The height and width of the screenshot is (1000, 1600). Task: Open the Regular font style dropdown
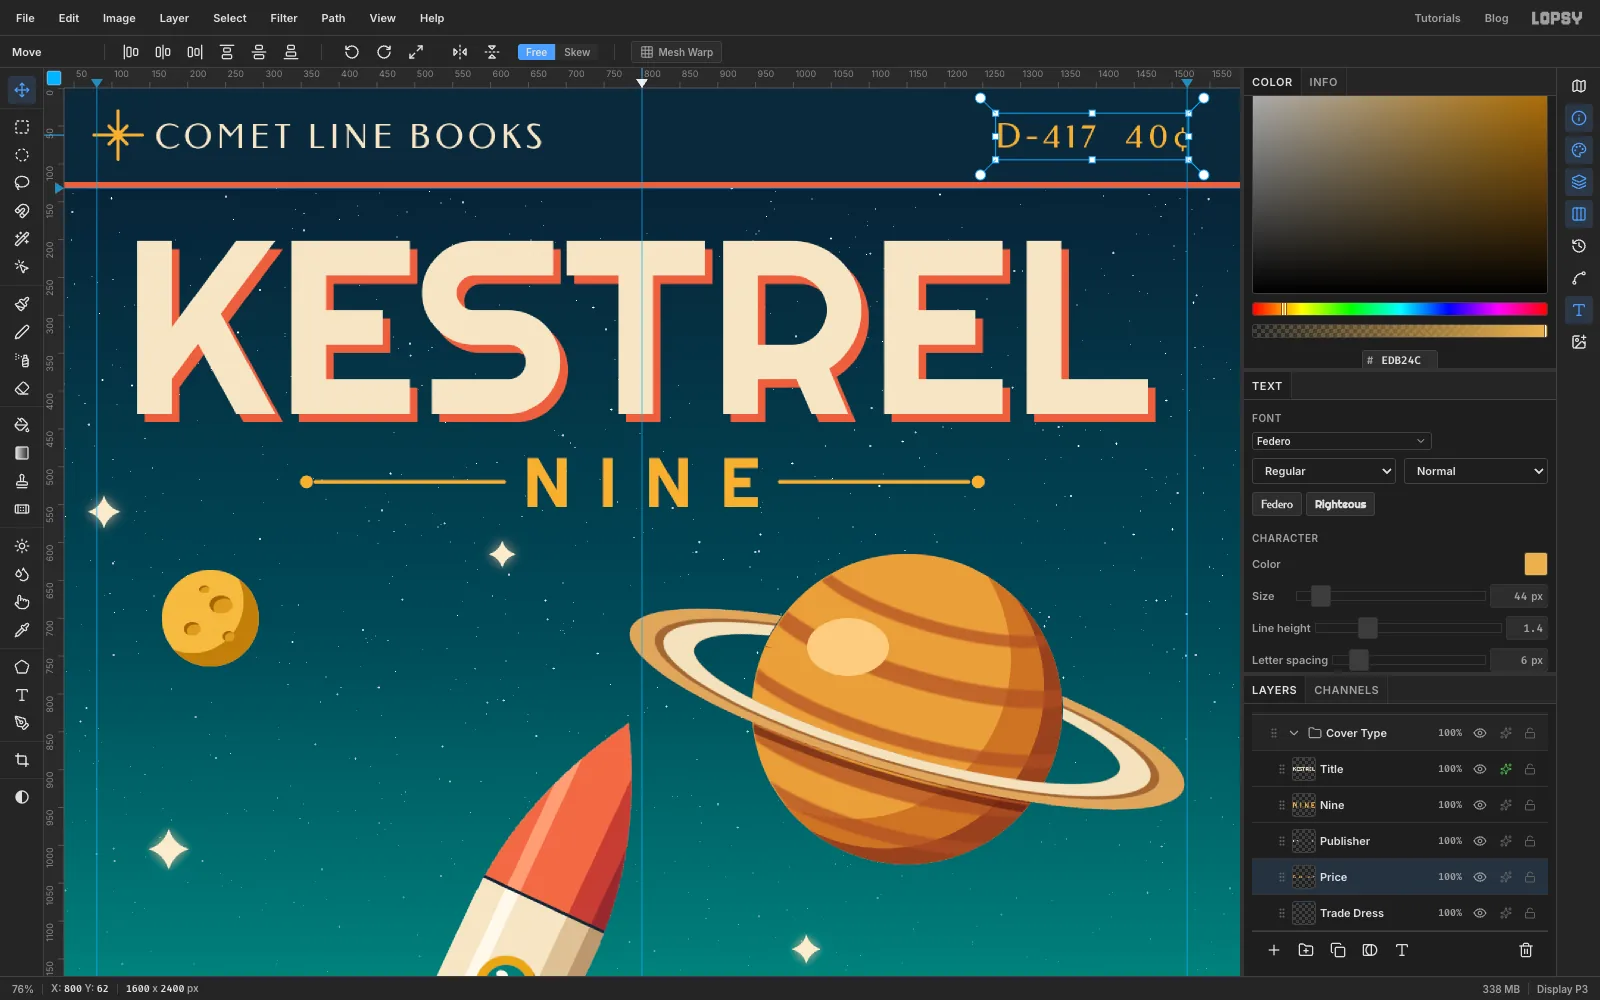1324,471
